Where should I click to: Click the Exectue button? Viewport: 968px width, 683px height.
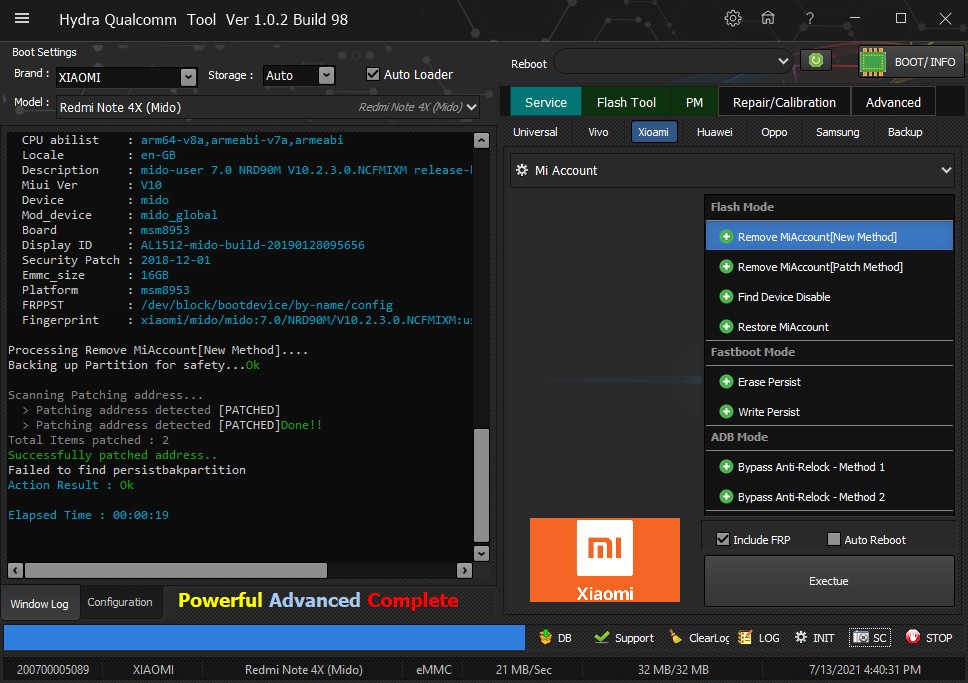click(829, 580)
